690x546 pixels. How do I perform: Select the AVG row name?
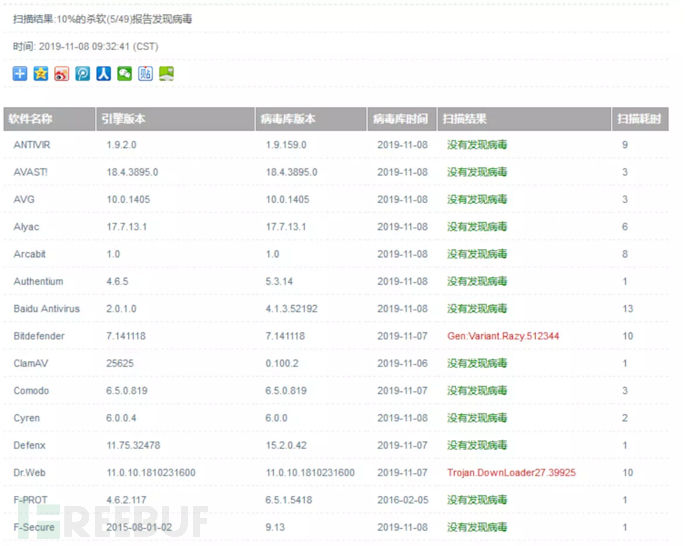pyautogui.click(x=24, y=199)
